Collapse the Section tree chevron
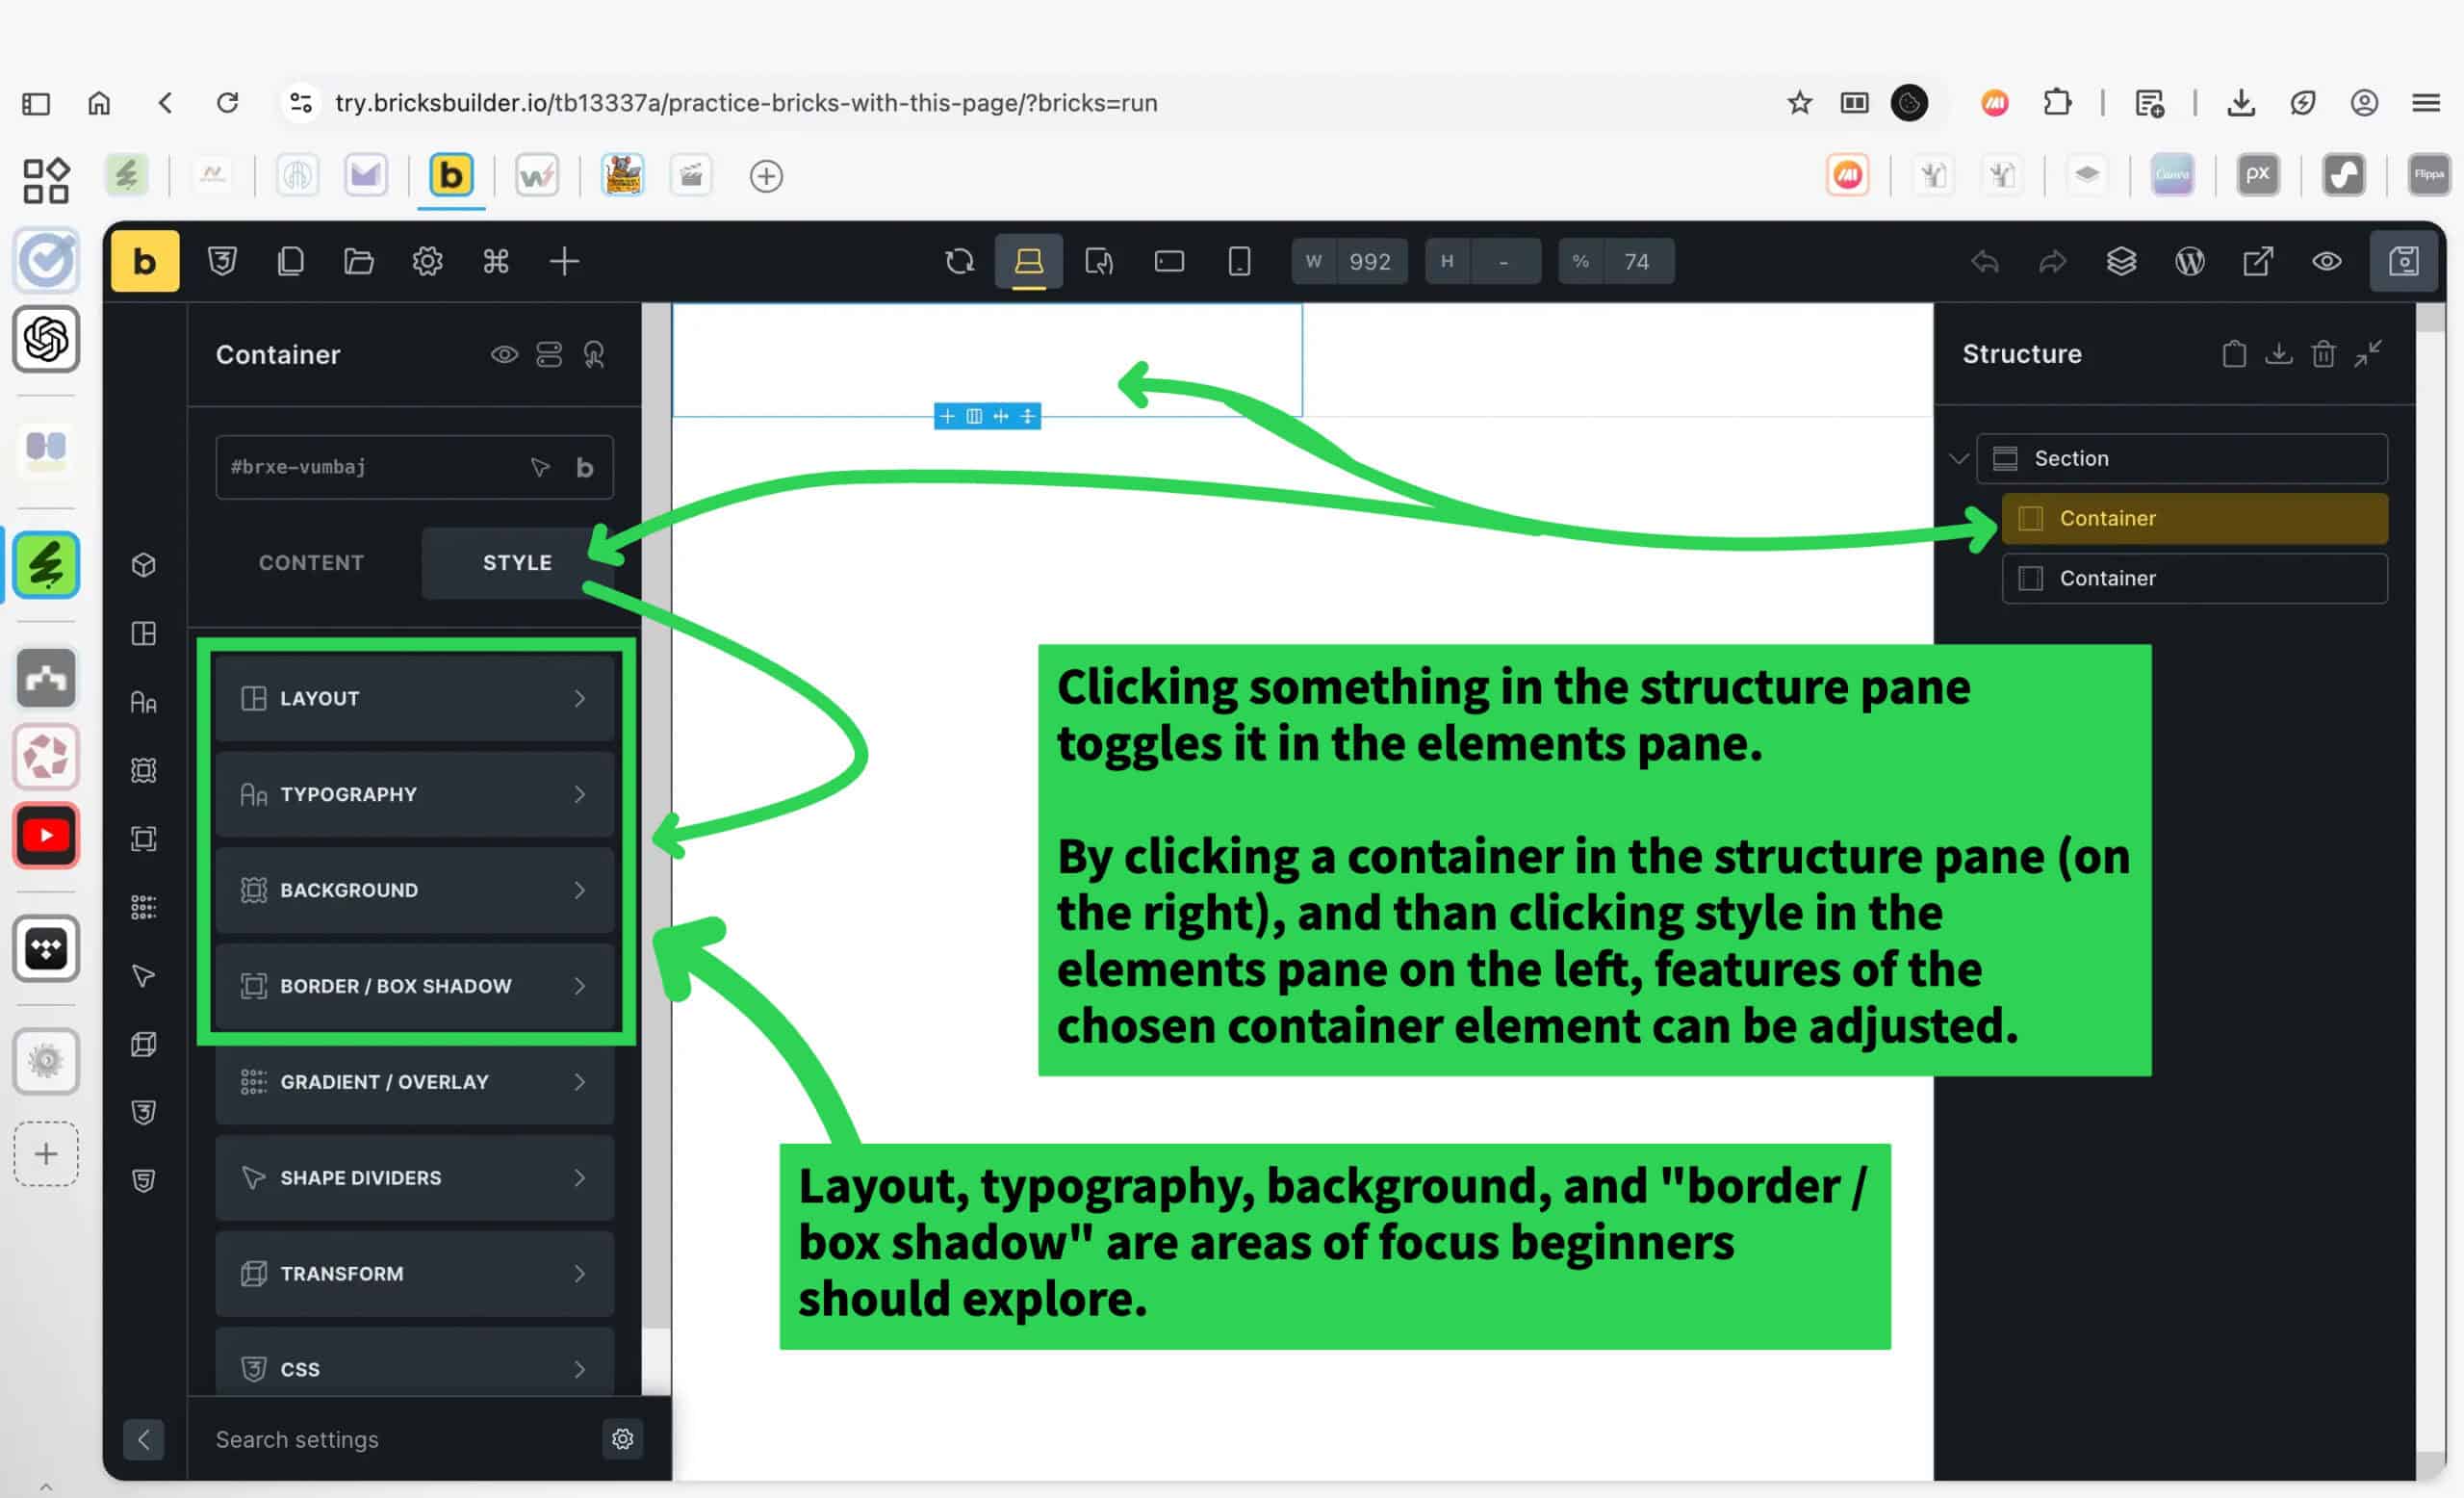Viewport: 2464px width, 1498px height. tap(1958, 459)
